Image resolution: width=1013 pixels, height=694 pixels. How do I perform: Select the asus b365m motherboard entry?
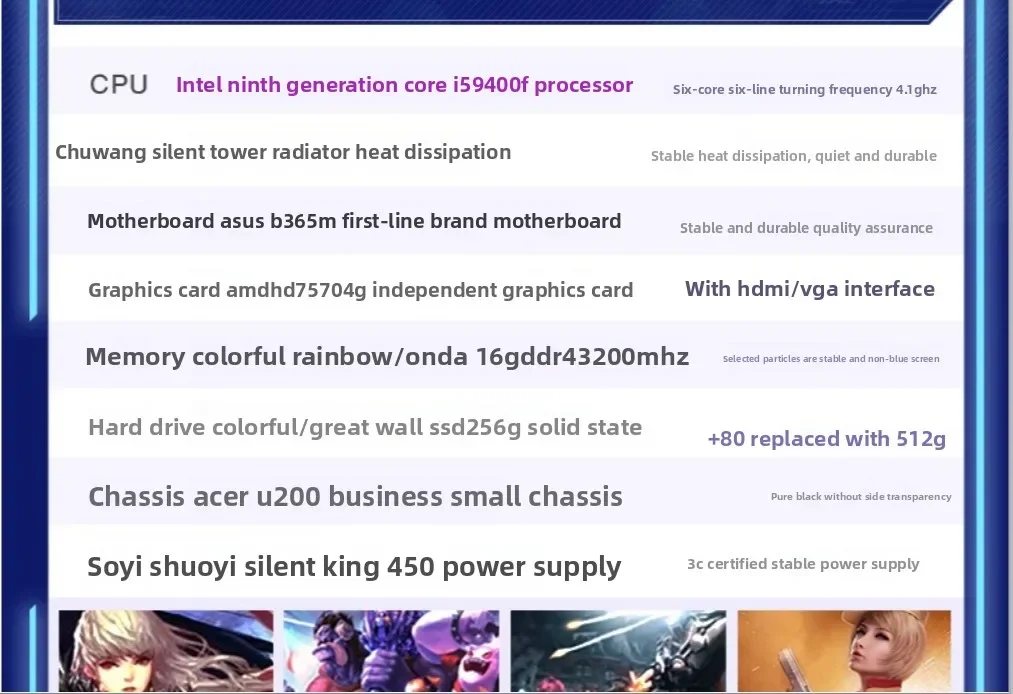click(x=354, y=221)
